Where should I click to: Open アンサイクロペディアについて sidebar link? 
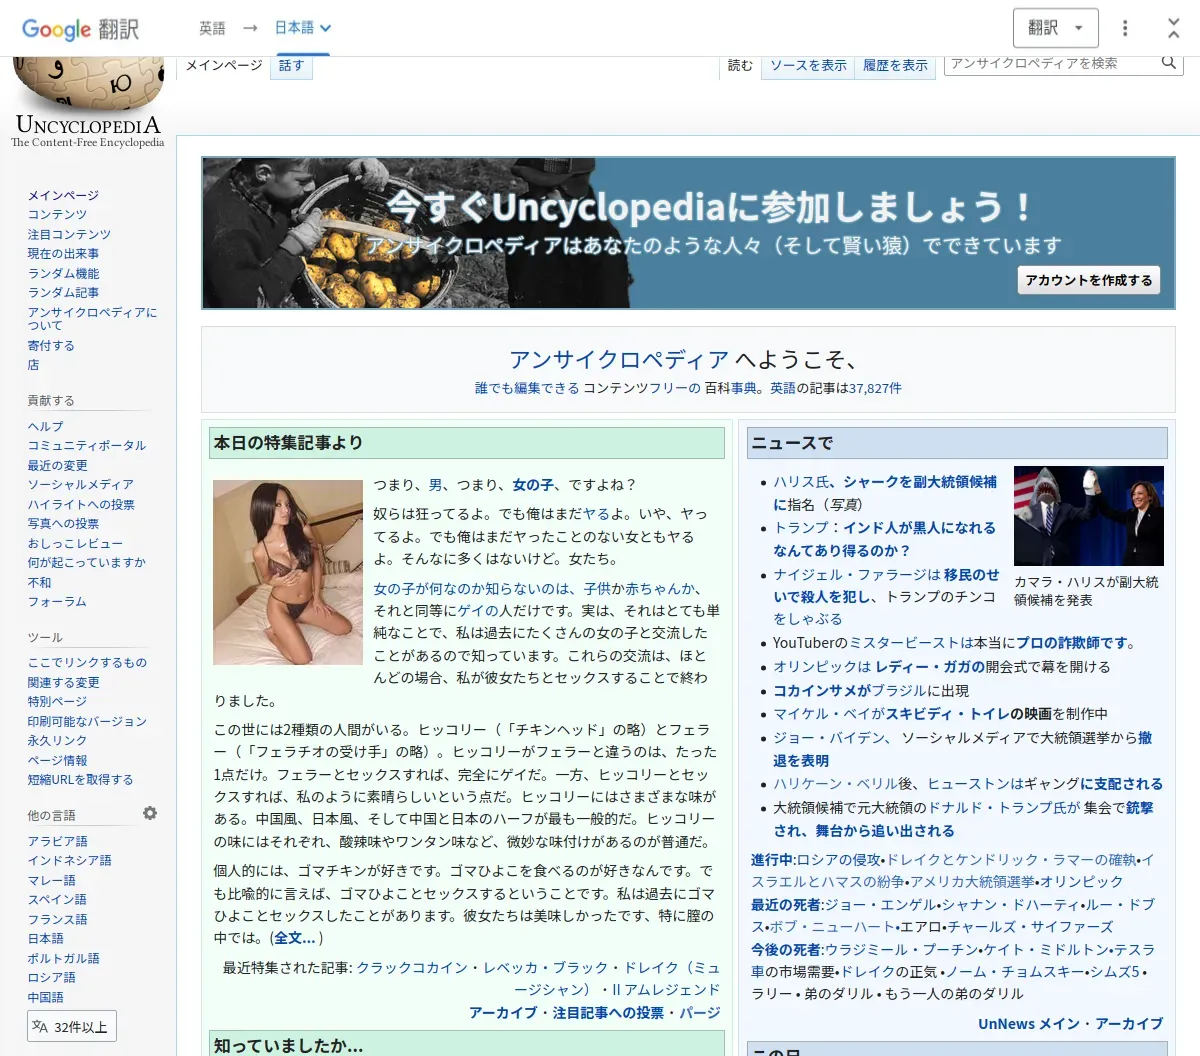click(x=92, y=318)
